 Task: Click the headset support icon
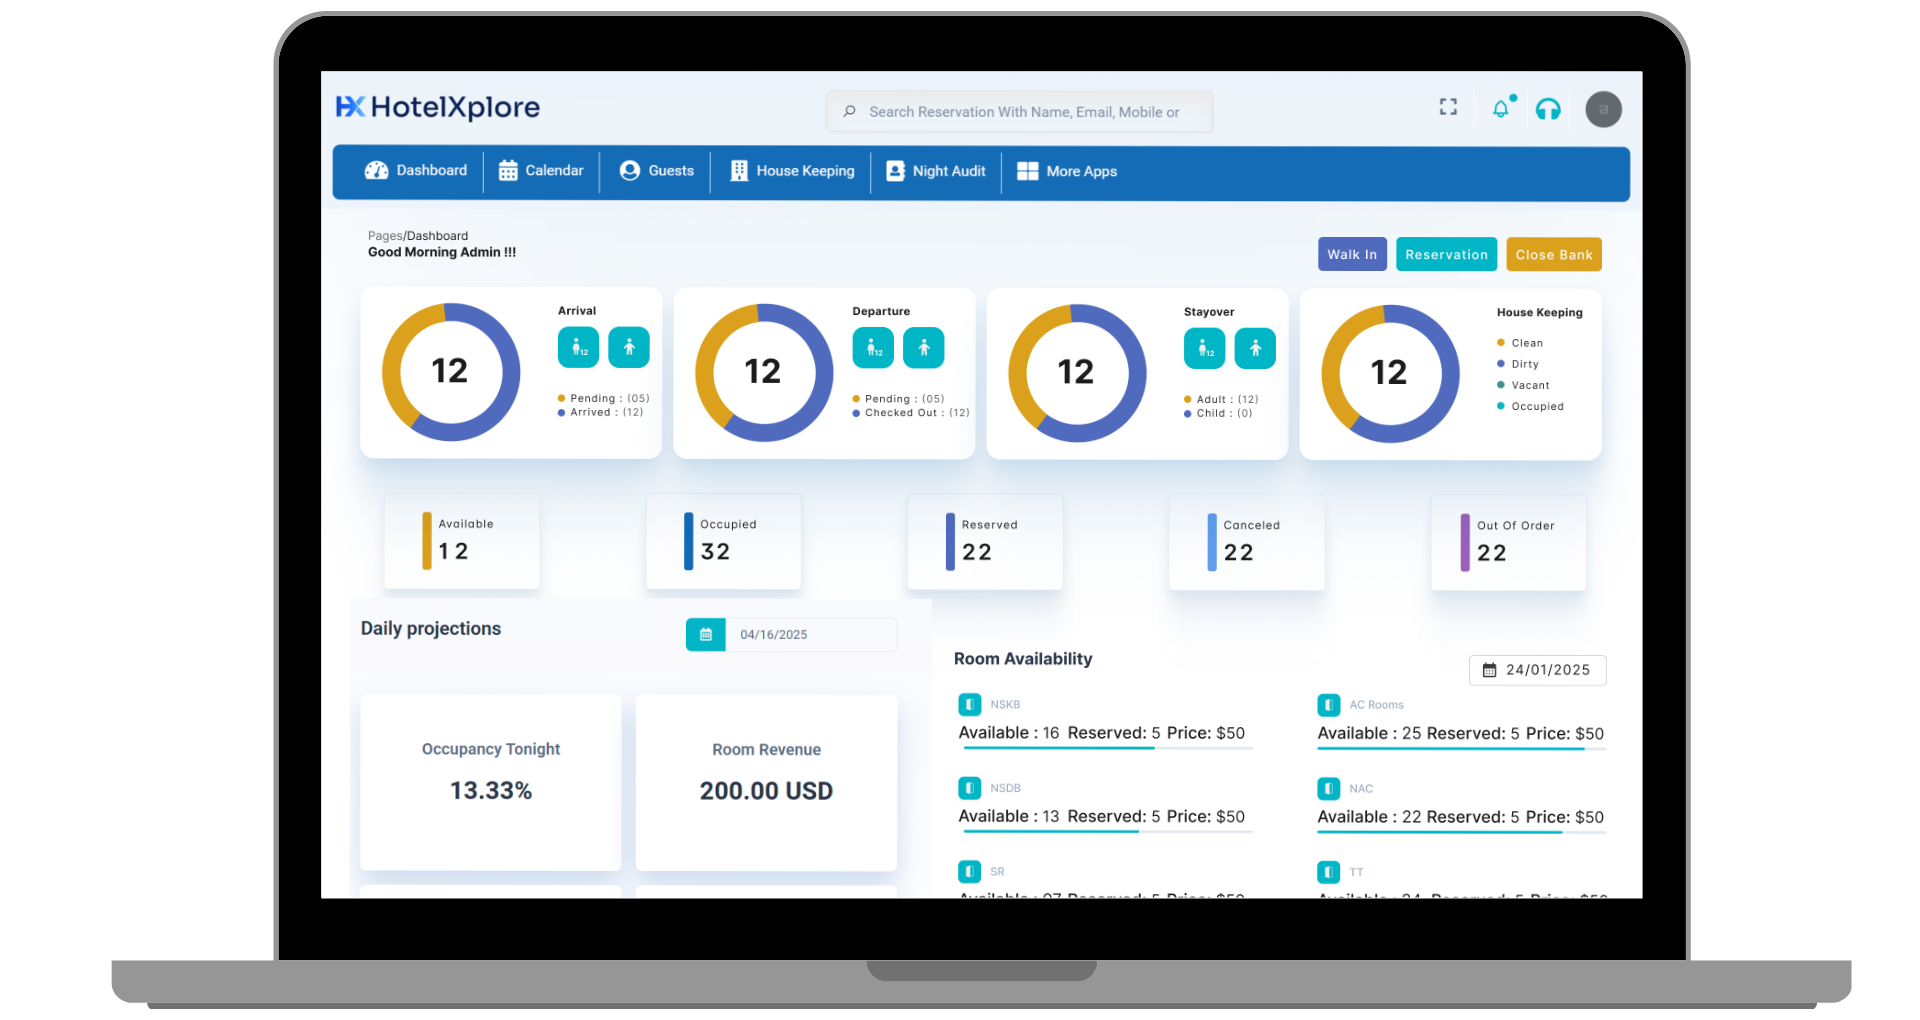pos(1548,109)
